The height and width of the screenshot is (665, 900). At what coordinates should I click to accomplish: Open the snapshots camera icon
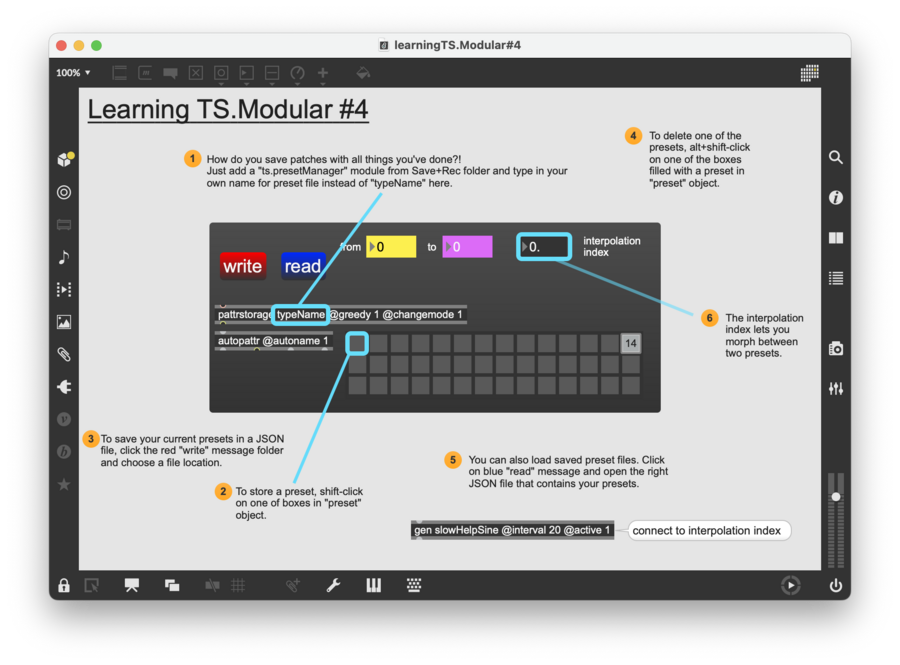(x=836, y=349)
